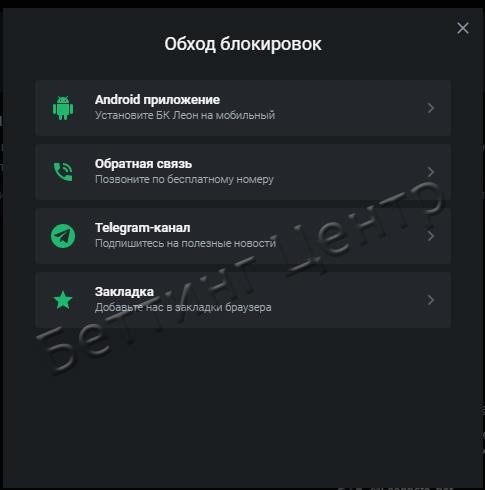Expand the Telegram-канал chevron arrow
The image size is (485, 490).
point(430,236)
